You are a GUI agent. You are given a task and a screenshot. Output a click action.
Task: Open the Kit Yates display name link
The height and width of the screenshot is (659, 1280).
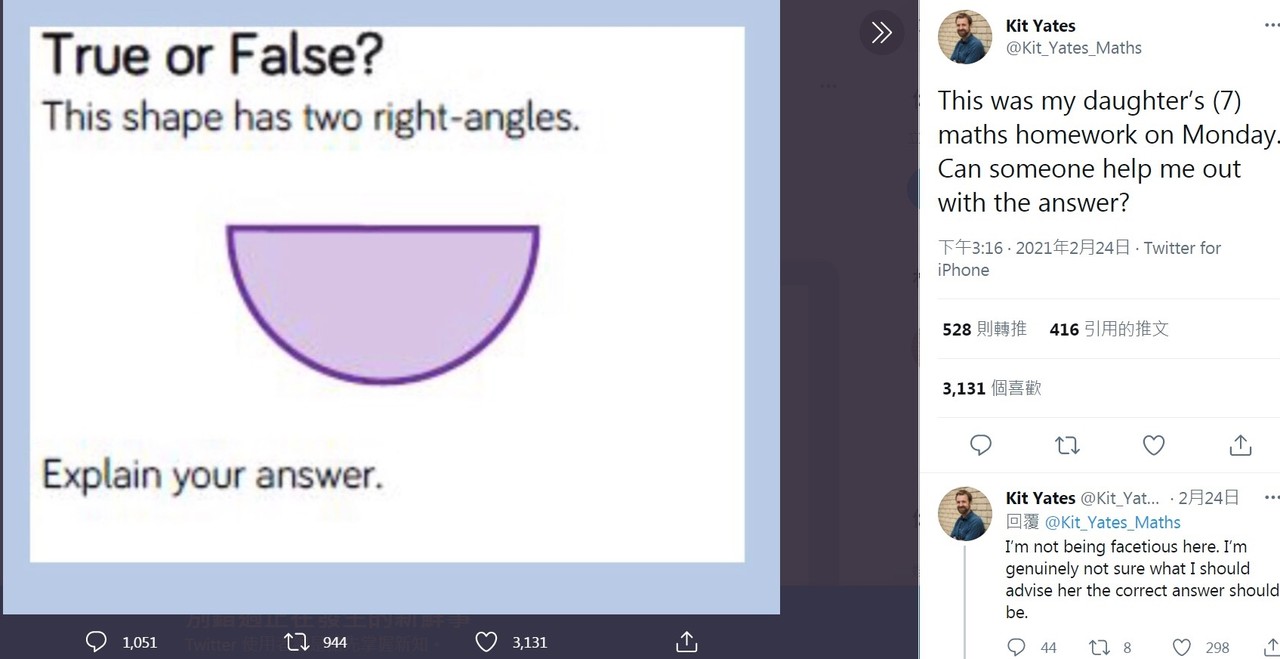pyautogui.click(x=1040, y=26)
